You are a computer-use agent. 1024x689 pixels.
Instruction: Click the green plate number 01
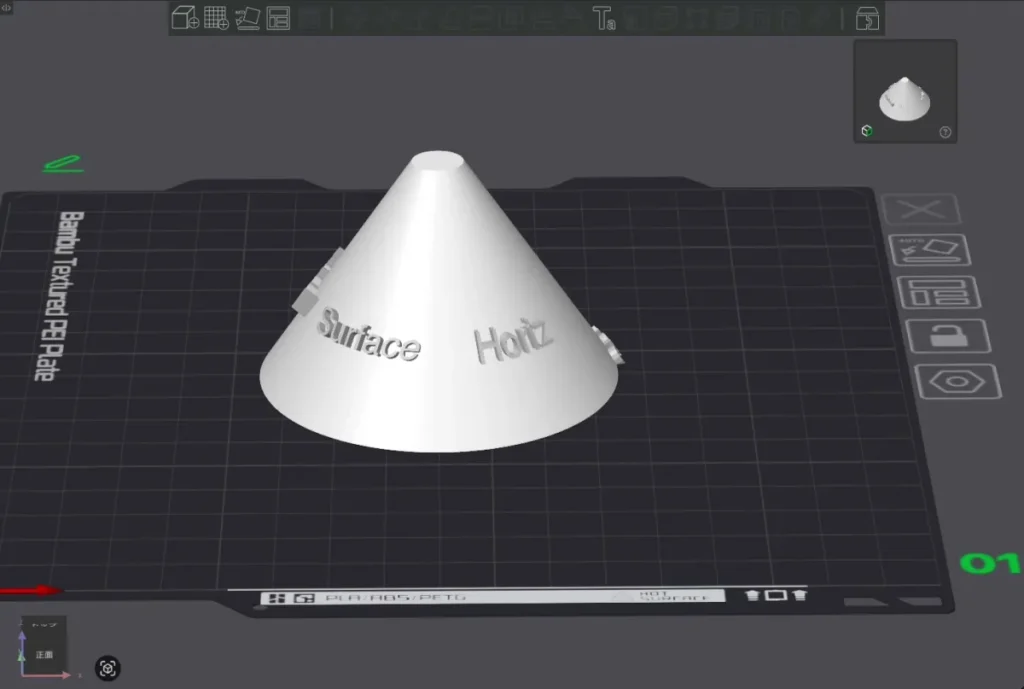pos(990,563)
